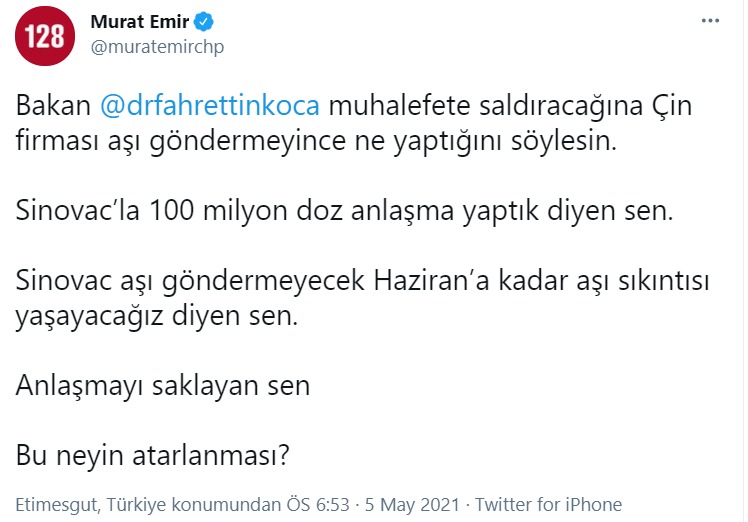This screenshot has height=522, width=748.
Task: Click the red 128 profile avatar
Action: coord(42,36)
